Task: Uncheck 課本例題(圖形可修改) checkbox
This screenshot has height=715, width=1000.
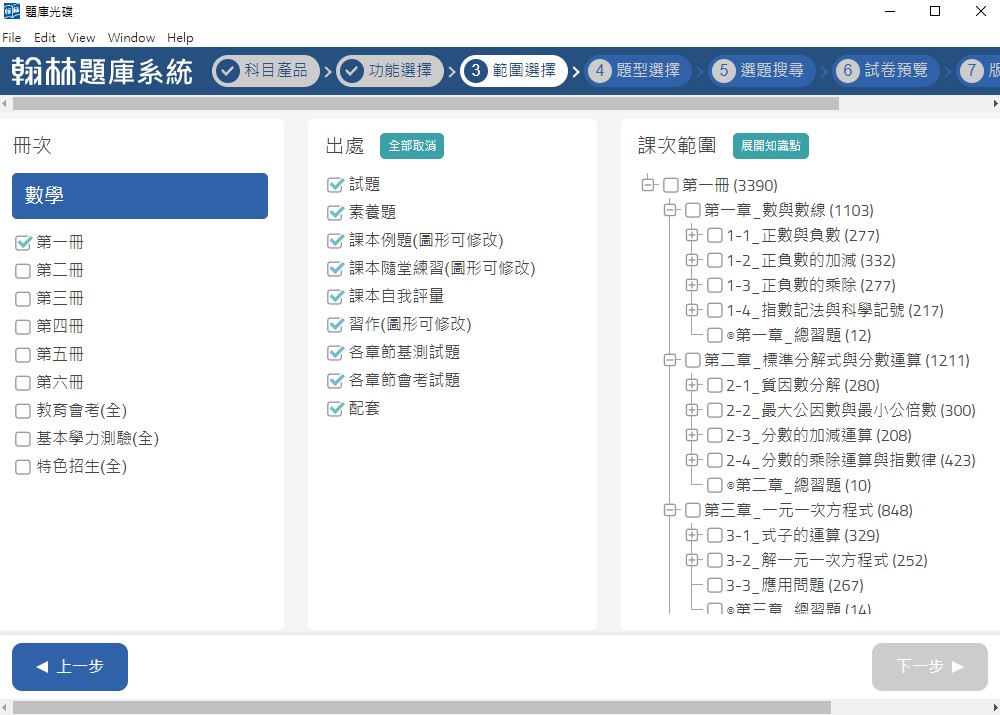Action: 335,241
